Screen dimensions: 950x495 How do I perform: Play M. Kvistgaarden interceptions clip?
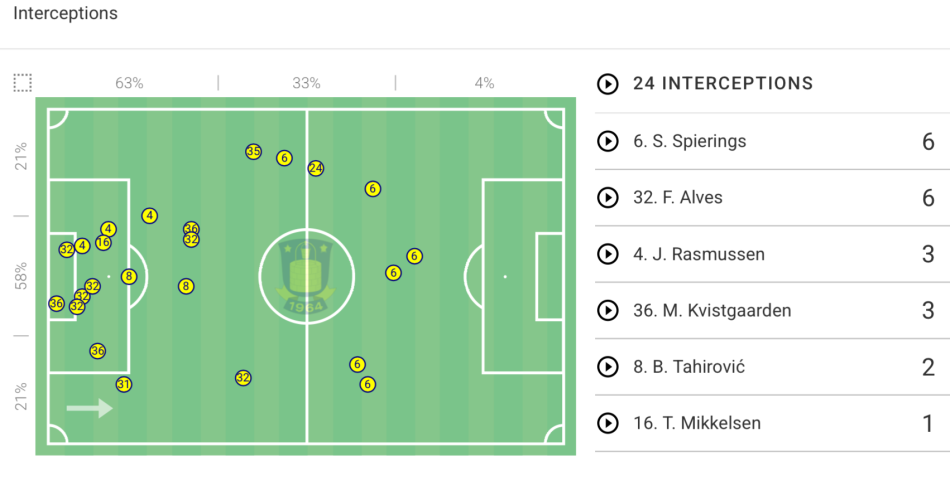tap(608, 310)
